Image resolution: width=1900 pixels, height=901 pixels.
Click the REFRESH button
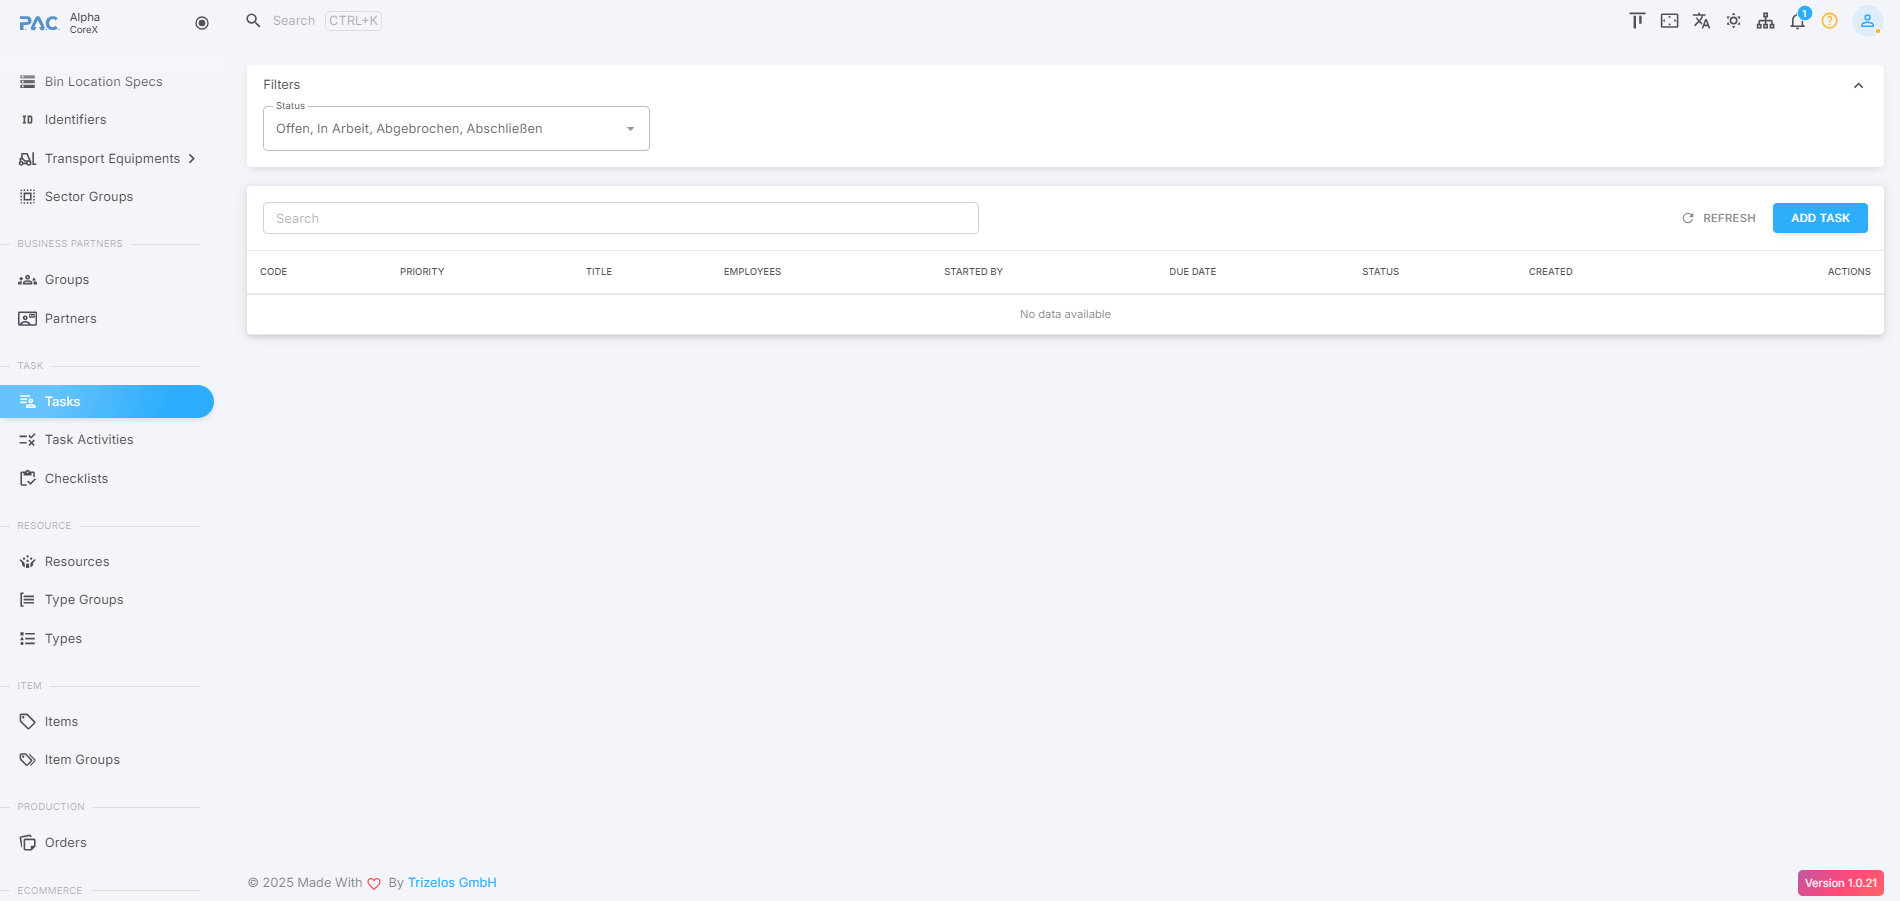1719,218
